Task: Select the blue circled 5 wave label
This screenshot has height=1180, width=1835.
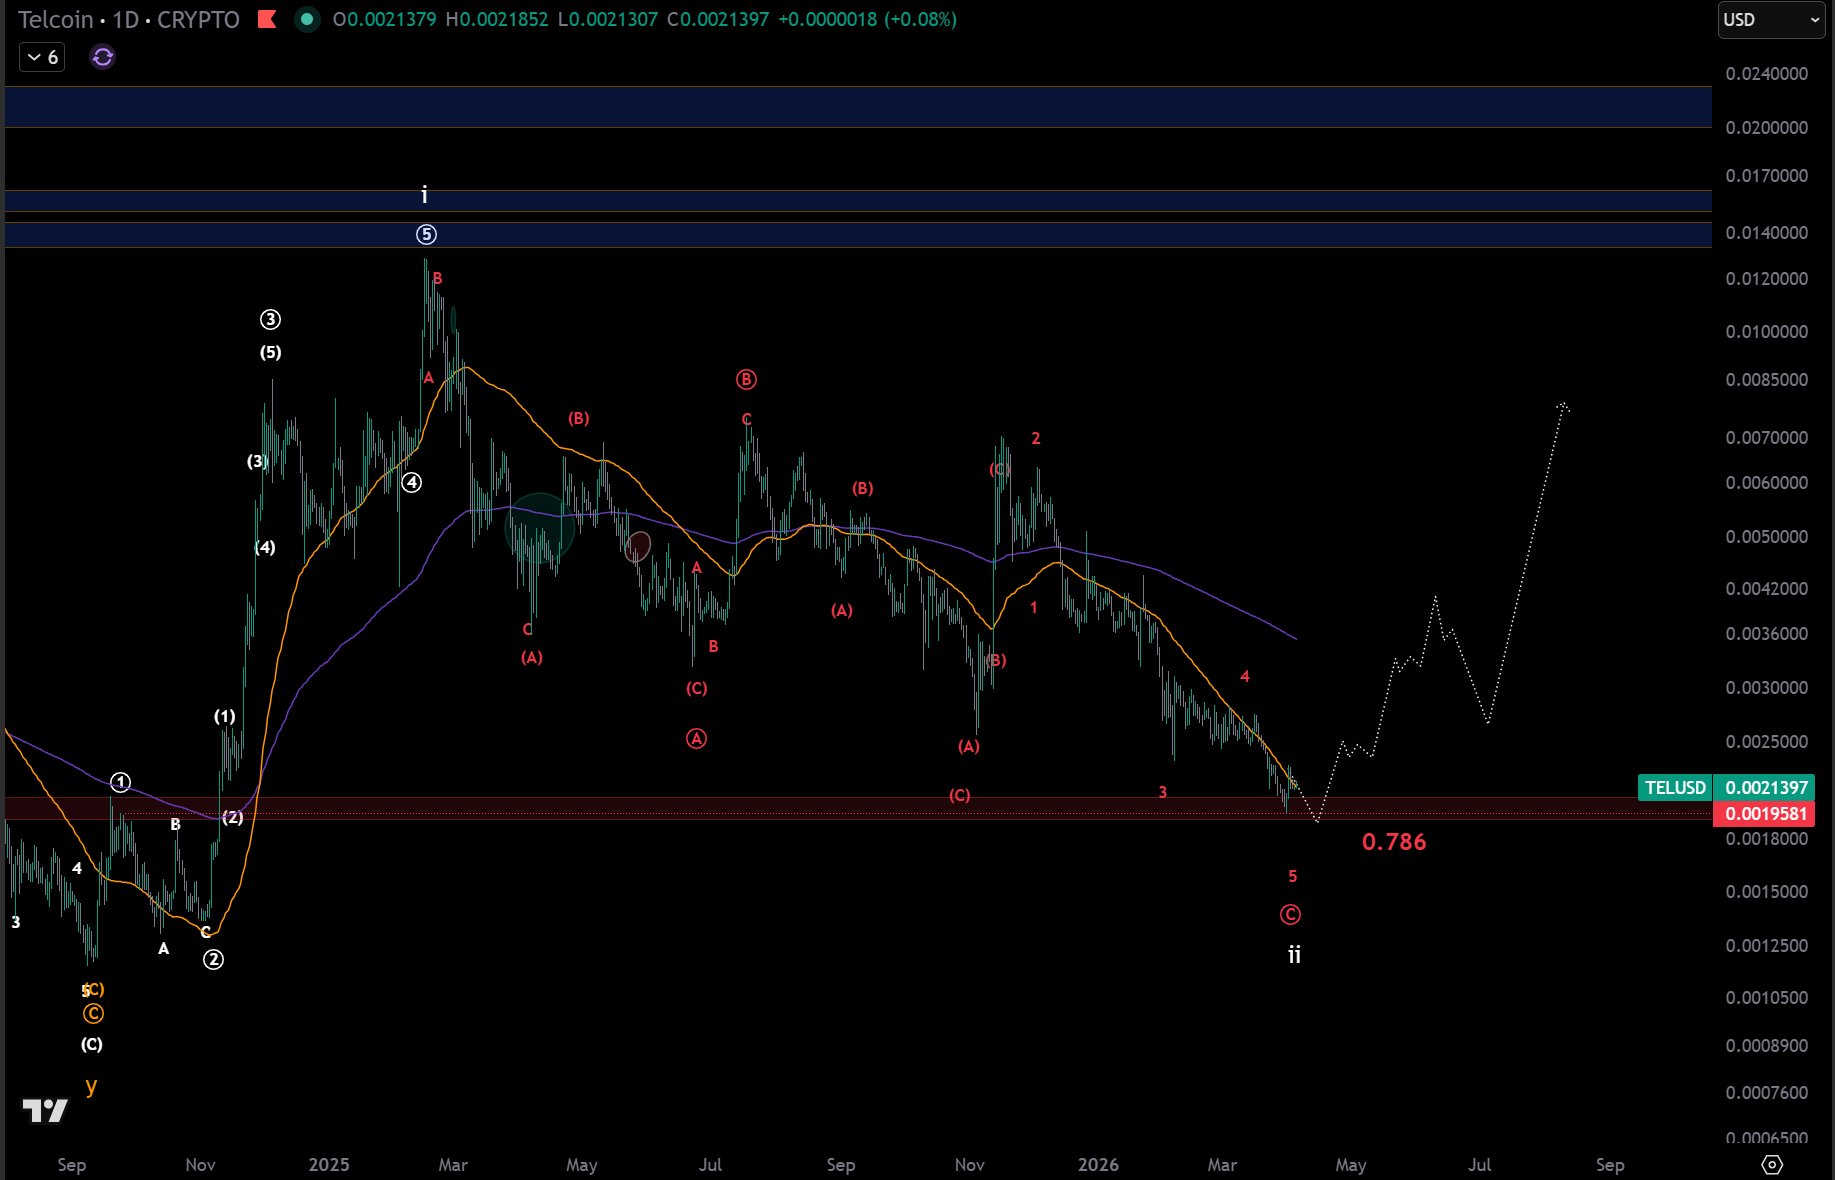Action: (426, 235)
